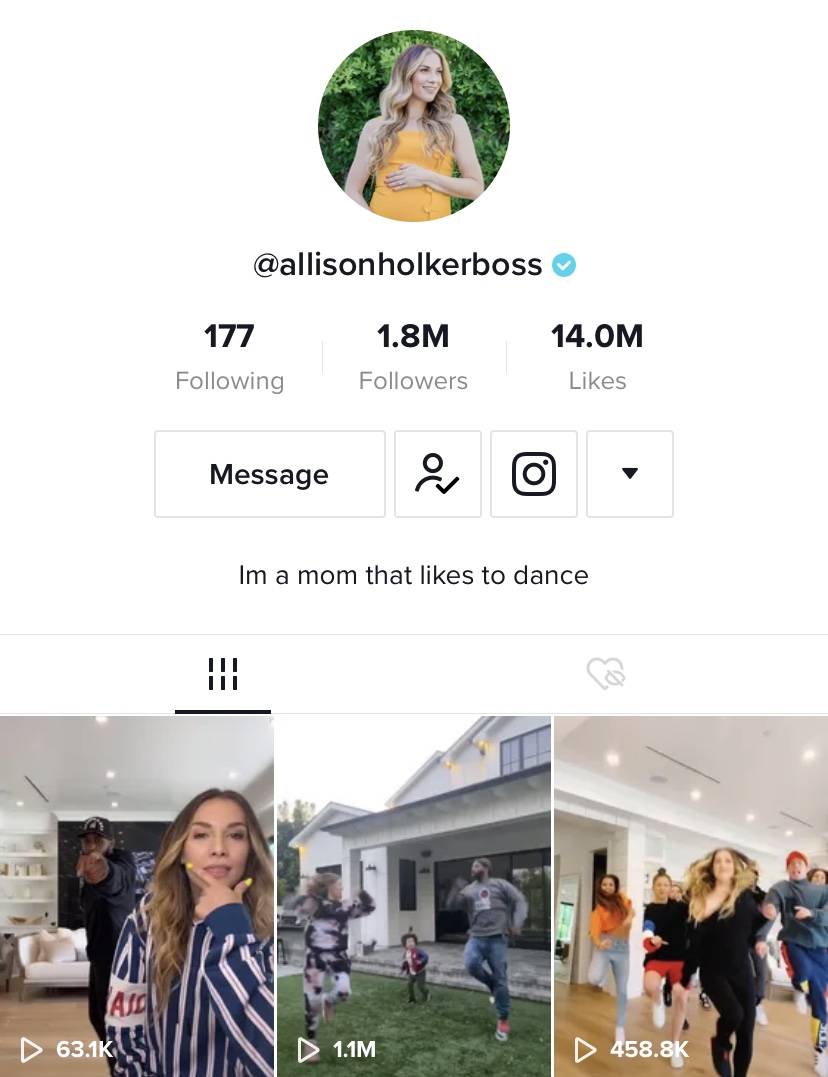
Task: Open the video with 63.1K views
Action: pyautogui.click(x=137, y=896)
